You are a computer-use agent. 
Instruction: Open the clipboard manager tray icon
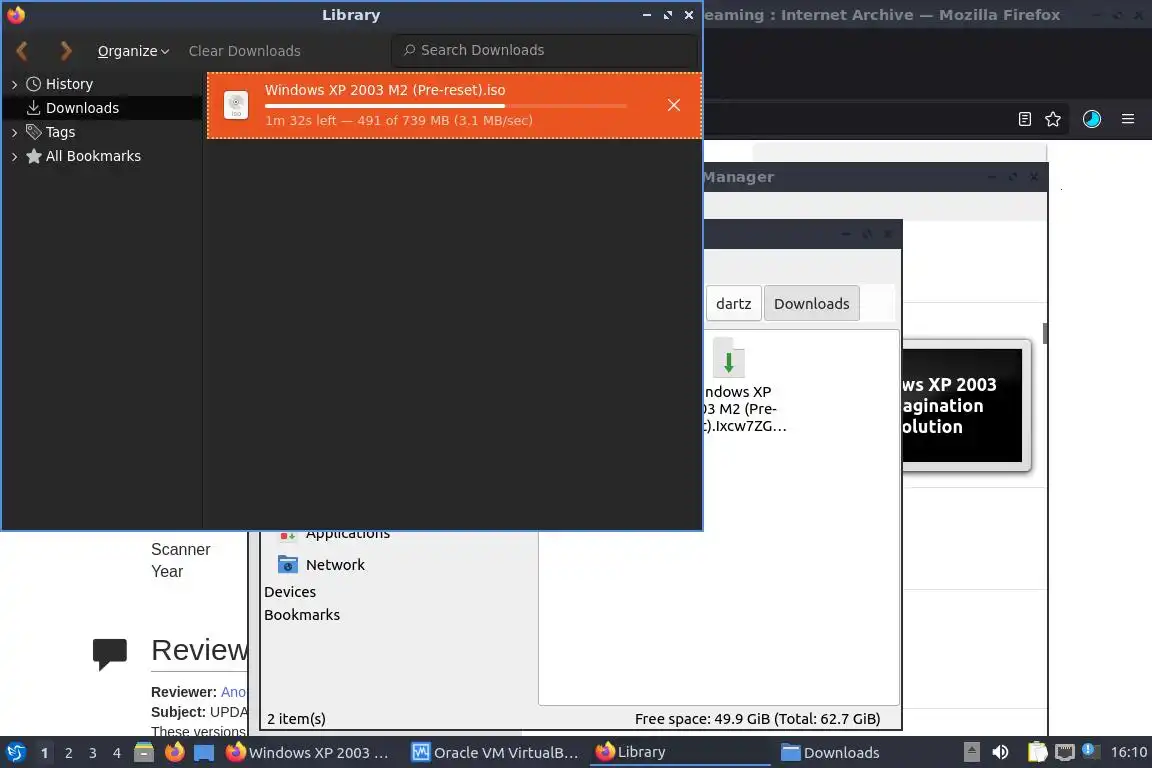(x=1037, y=752)
